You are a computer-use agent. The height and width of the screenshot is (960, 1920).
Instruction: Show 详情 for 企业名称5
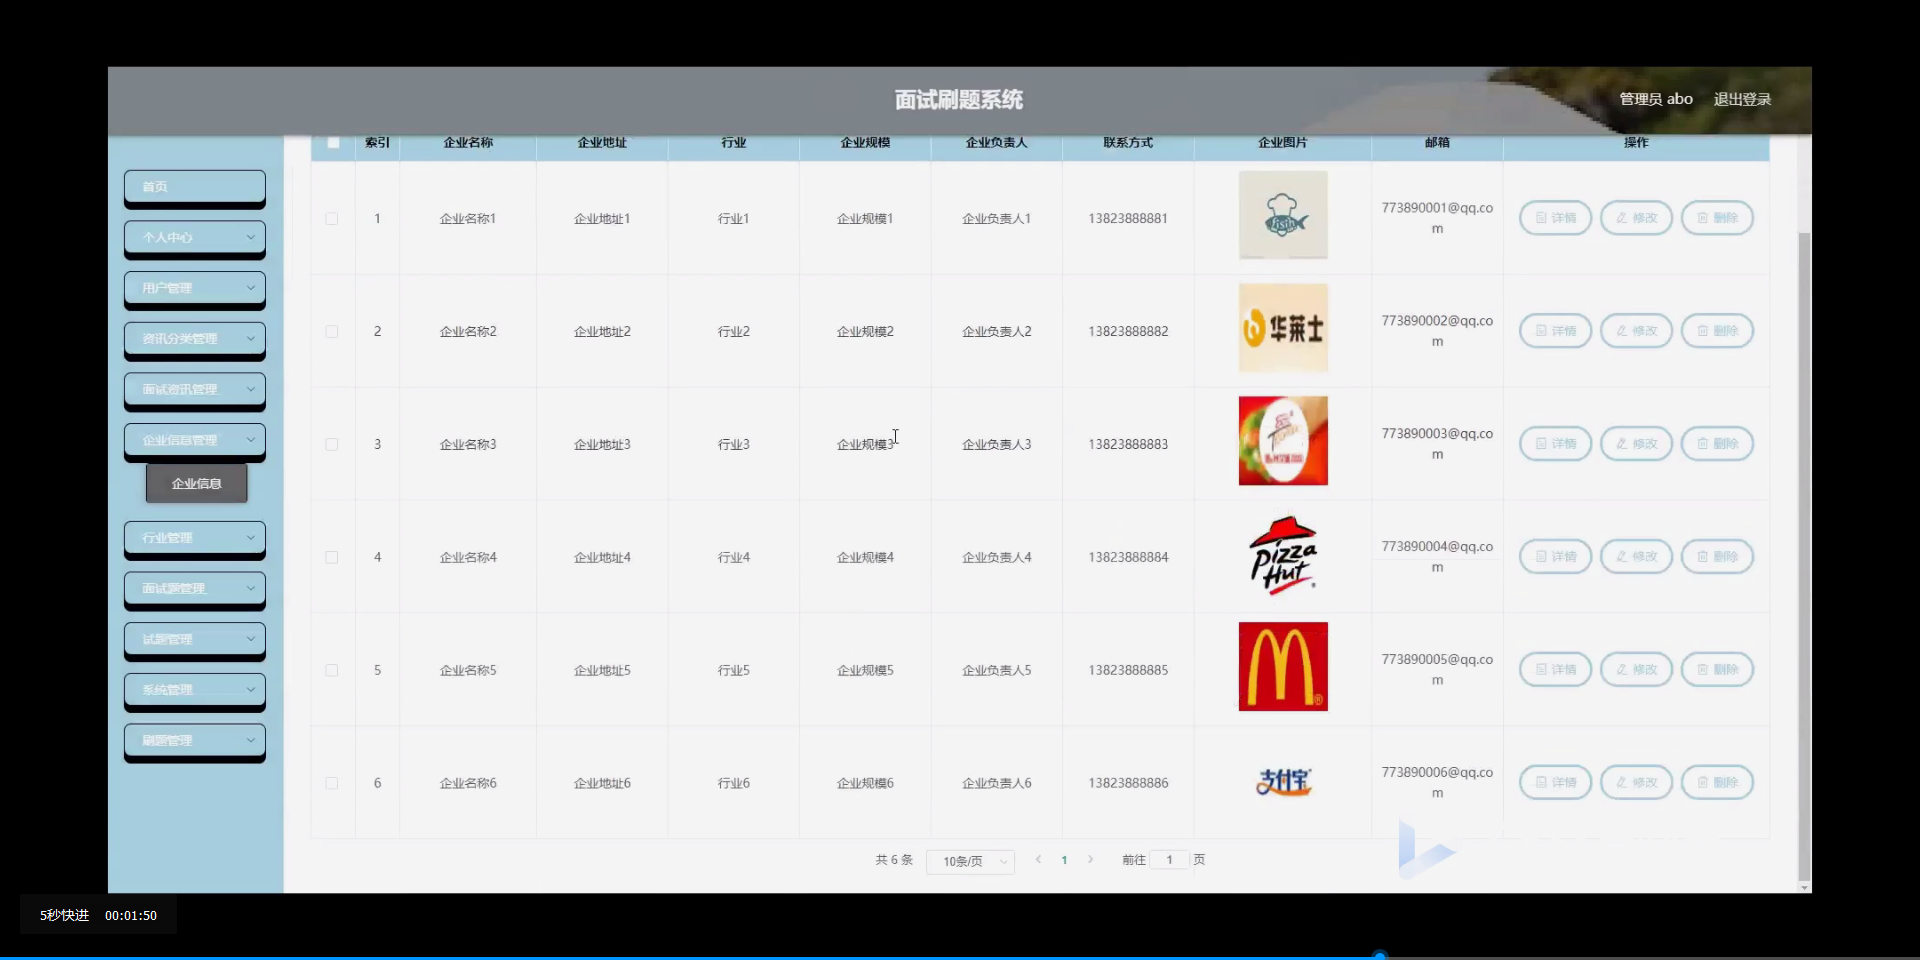click(1555, 670)
